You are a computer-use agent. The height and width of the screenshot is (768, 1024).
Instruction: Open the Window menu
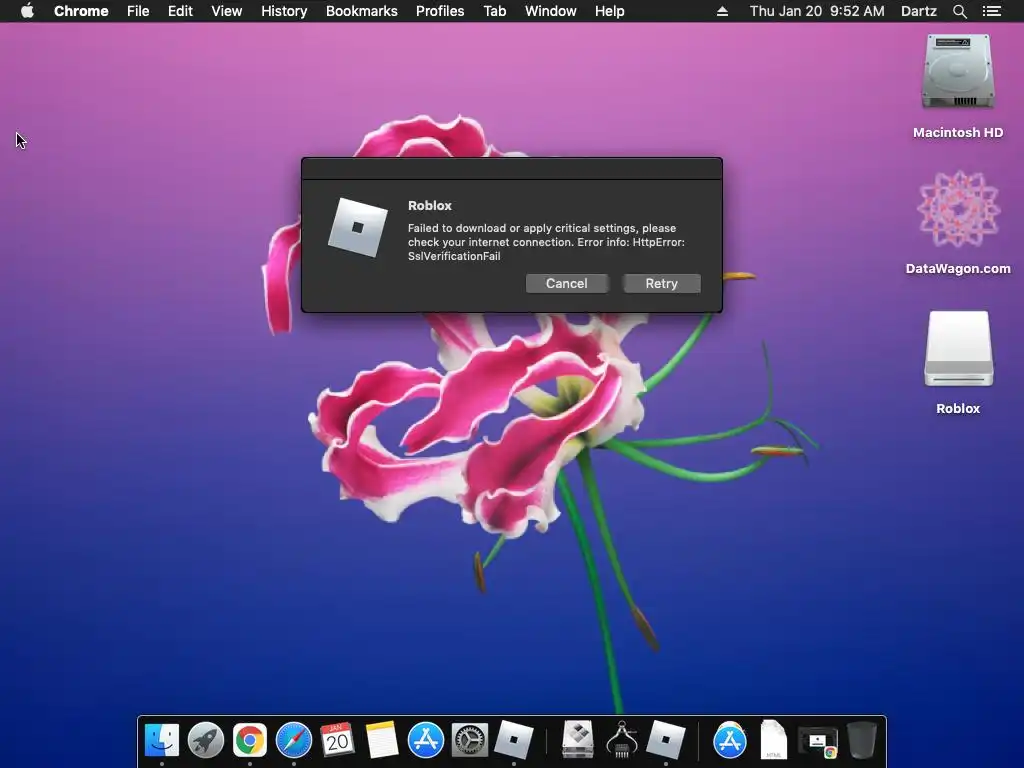[x=551, y=11]
